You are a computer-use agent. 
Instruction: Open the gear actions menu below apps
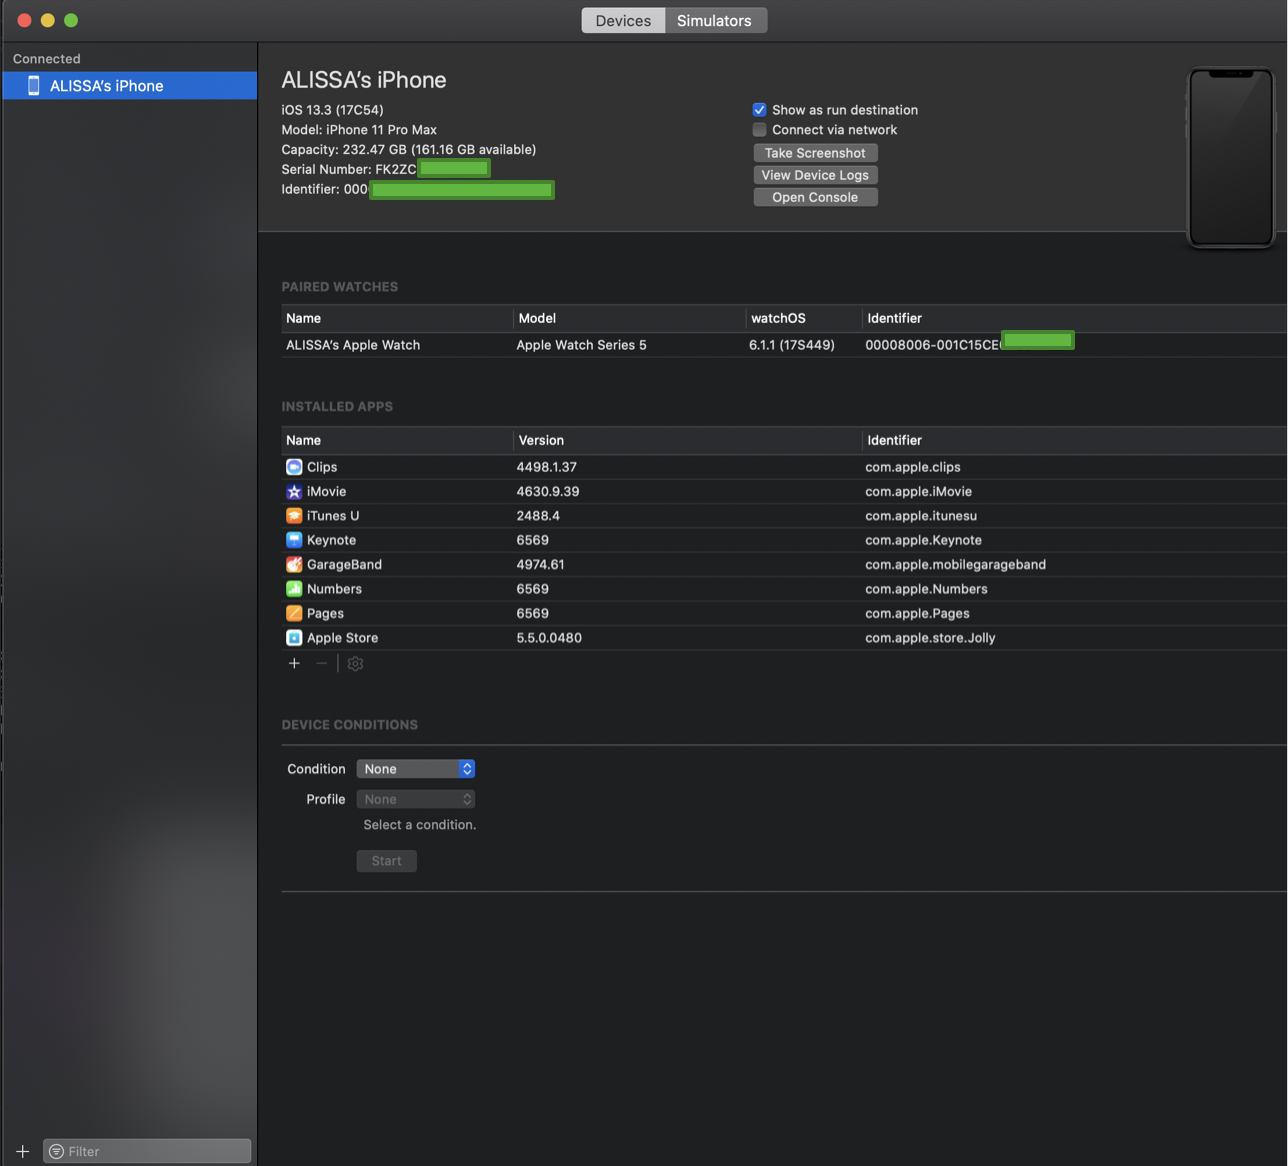click(355, 663)
